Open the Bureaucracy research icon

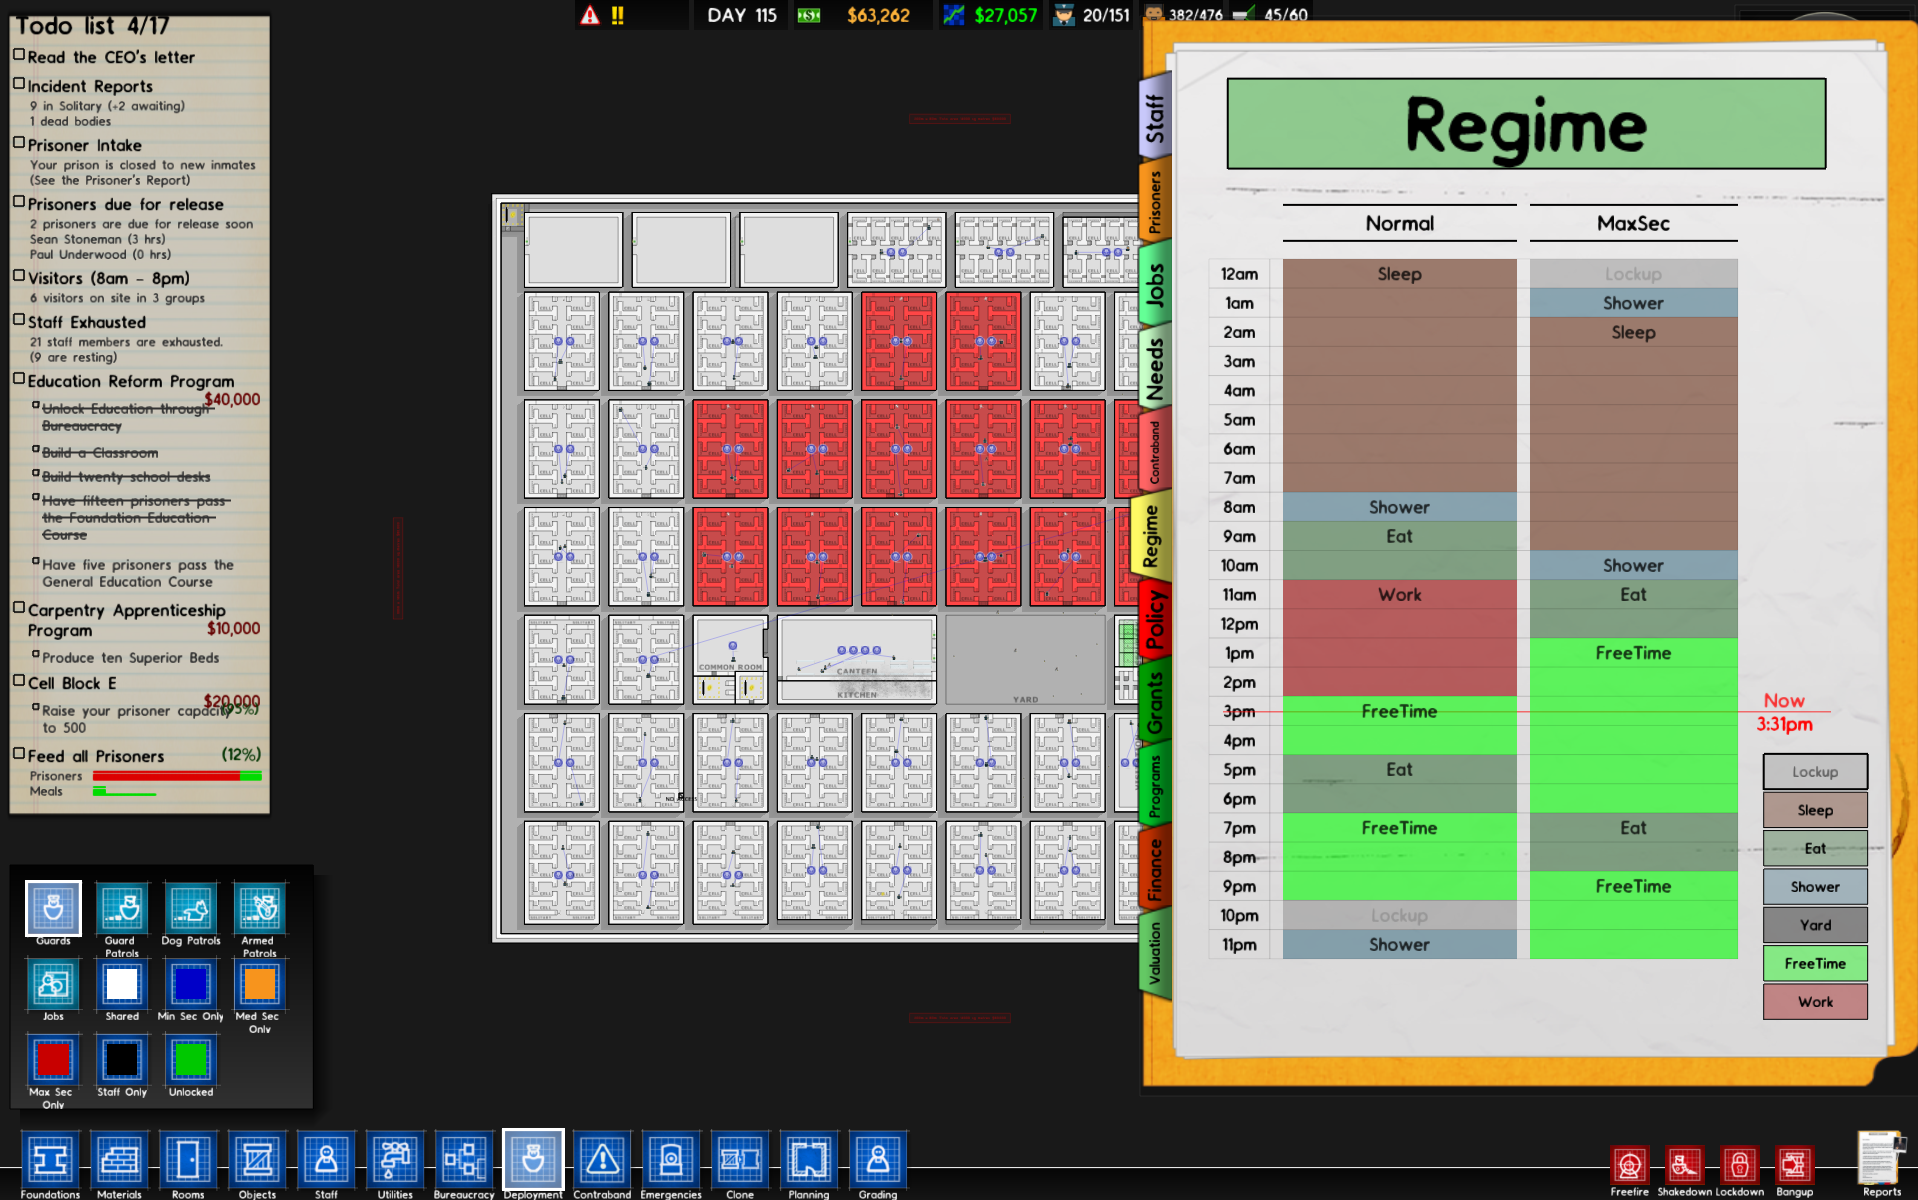coord(464,1161)
